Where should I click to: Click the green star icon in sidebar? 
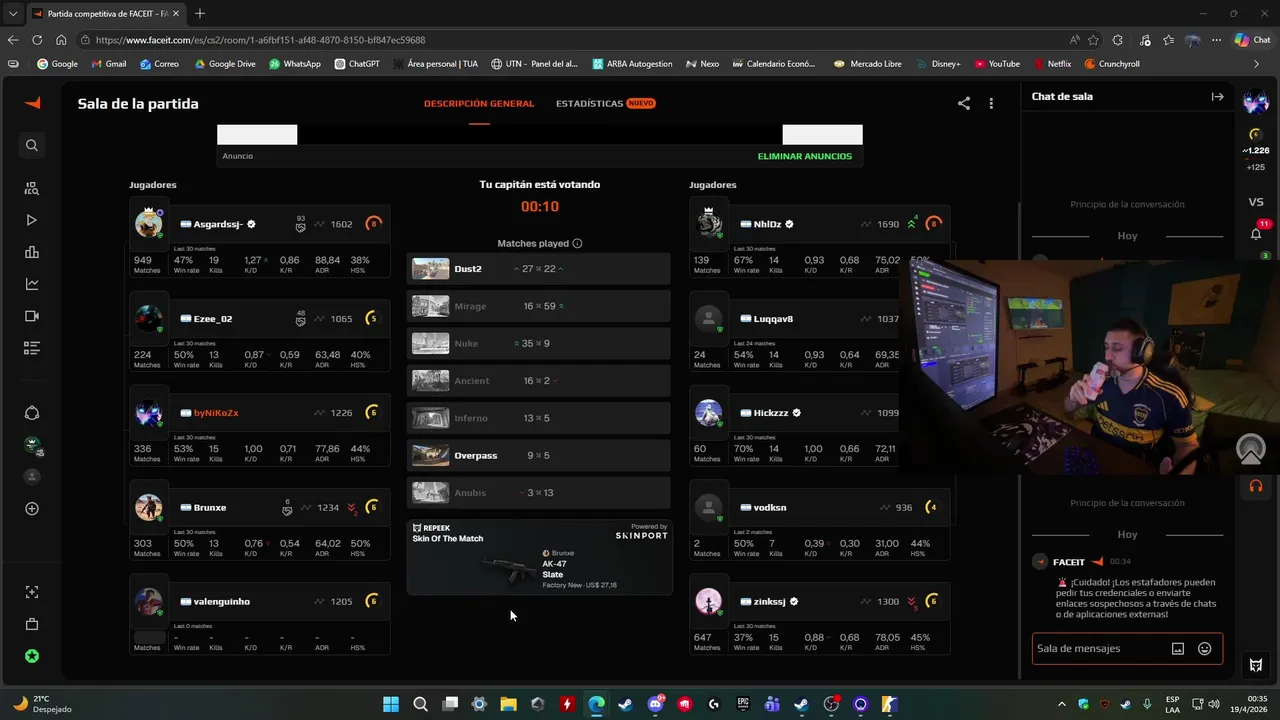pyautogui.click(x=32, y=656)
